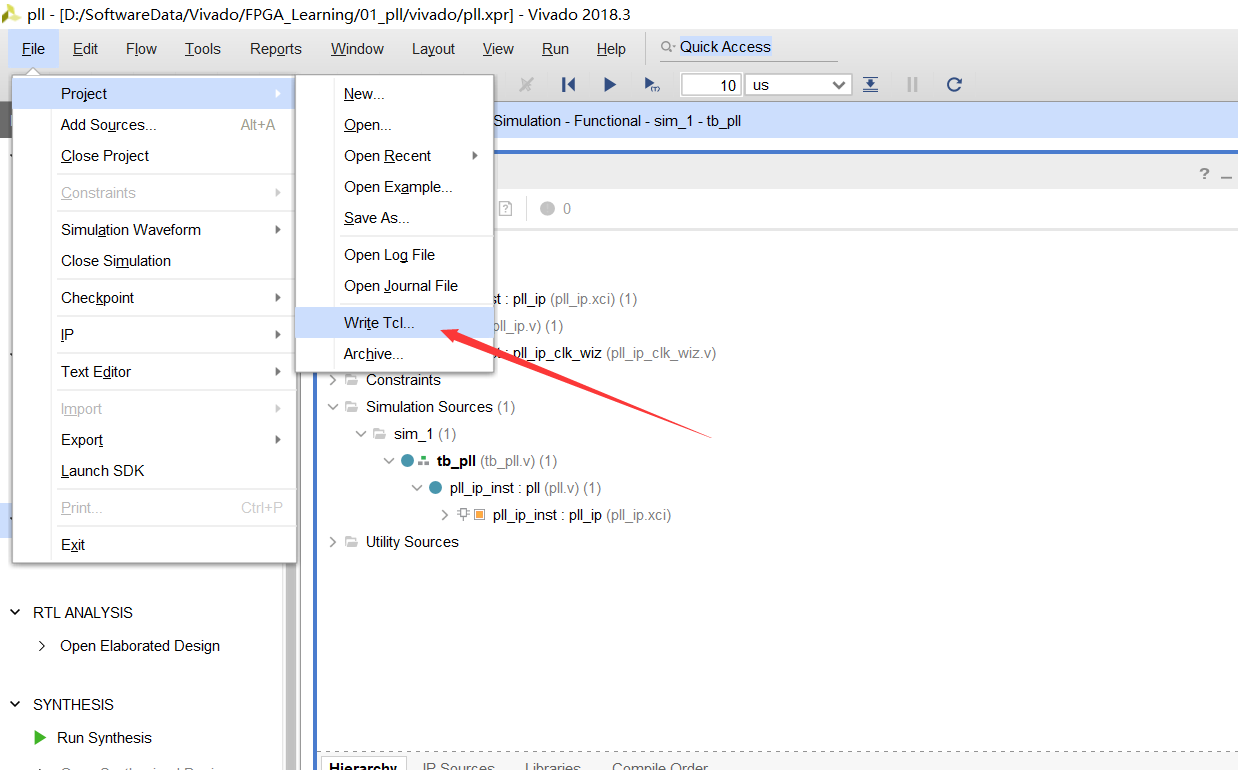The image size is (1238, 770).
Task: Click the simulation run time input field
Action: coord(711,85)
